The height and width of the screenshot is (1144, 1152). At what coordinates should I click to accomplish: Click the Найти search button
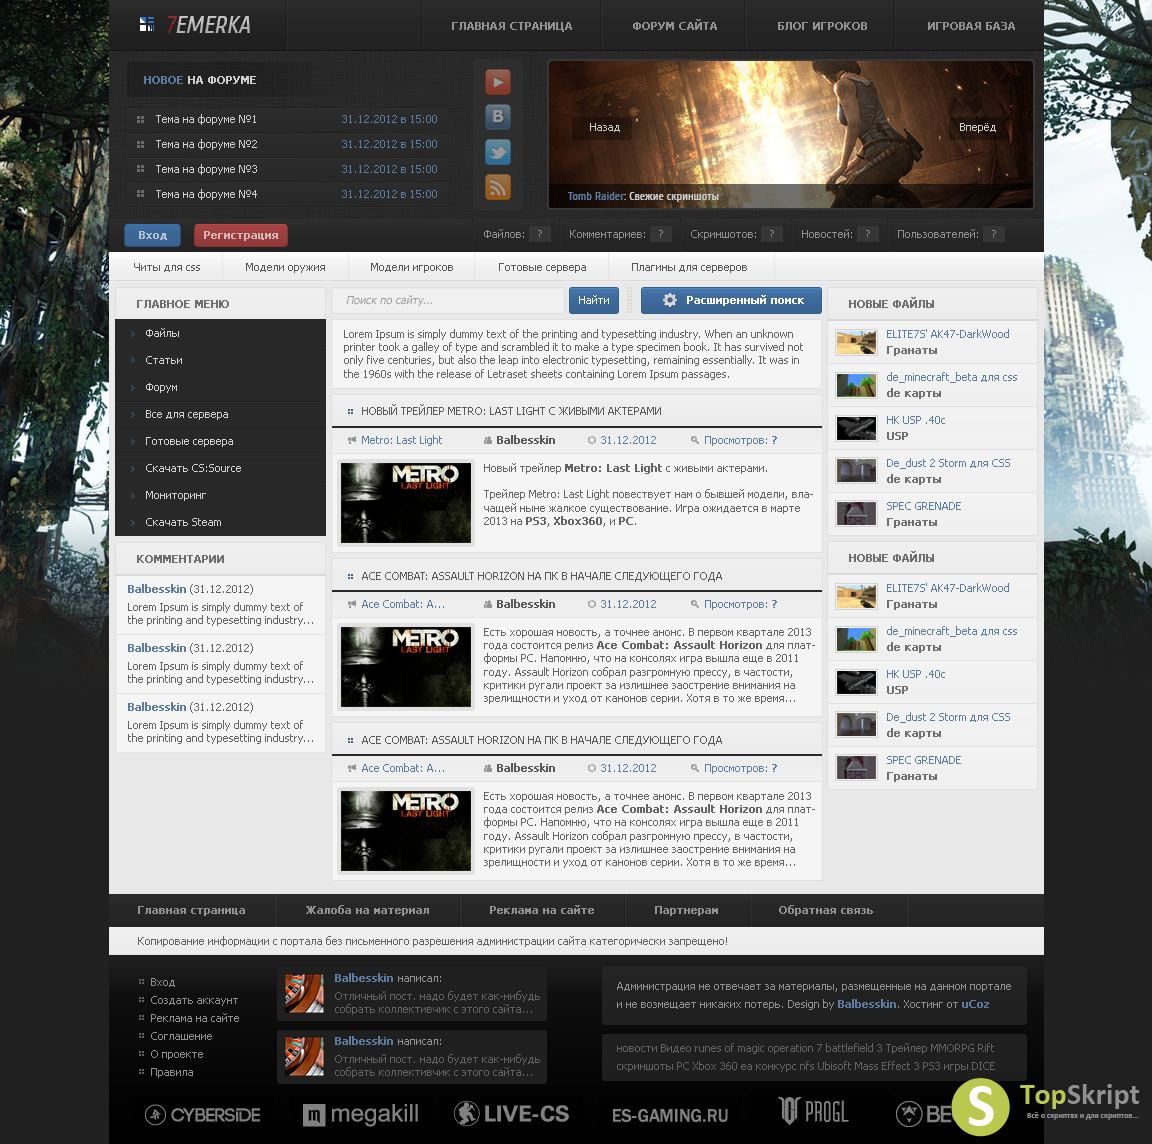pos(594,300)
